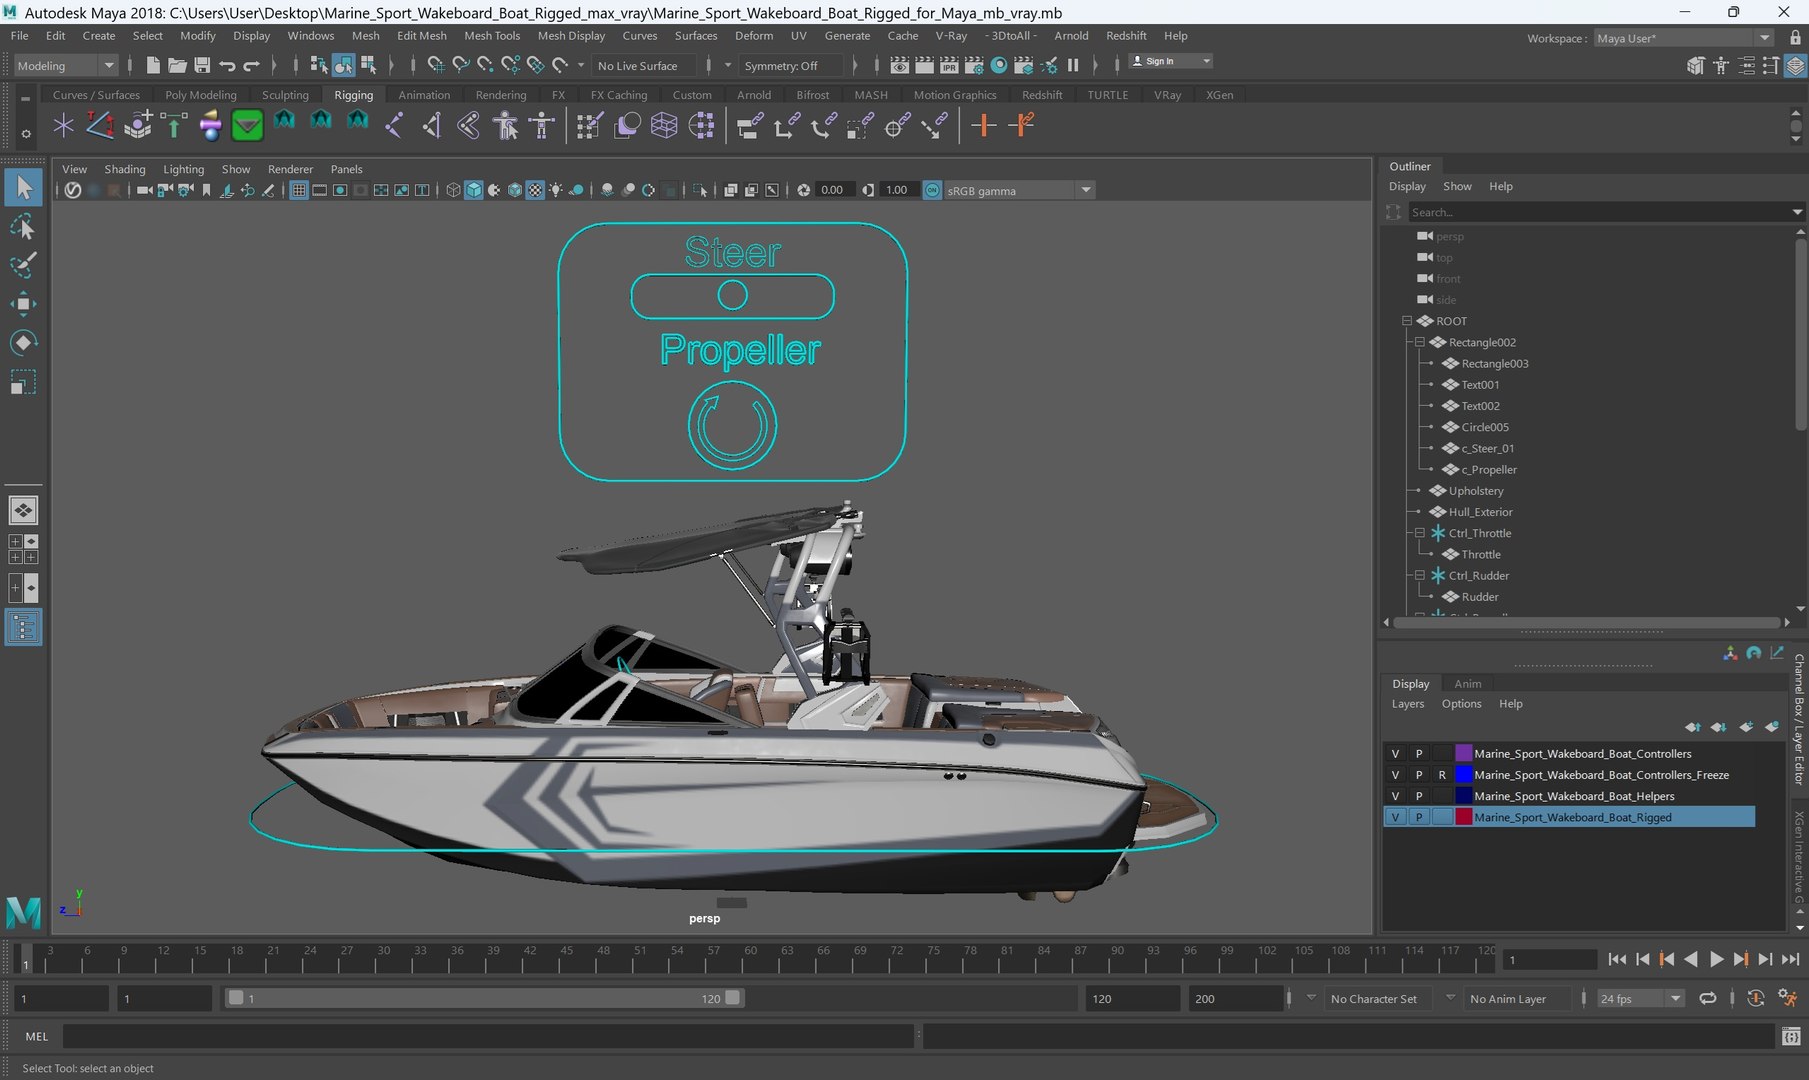Collapse Ctrl_Throttle node in Outliner
This screenshot has width=1809, height=1080.
point(1419,533)
